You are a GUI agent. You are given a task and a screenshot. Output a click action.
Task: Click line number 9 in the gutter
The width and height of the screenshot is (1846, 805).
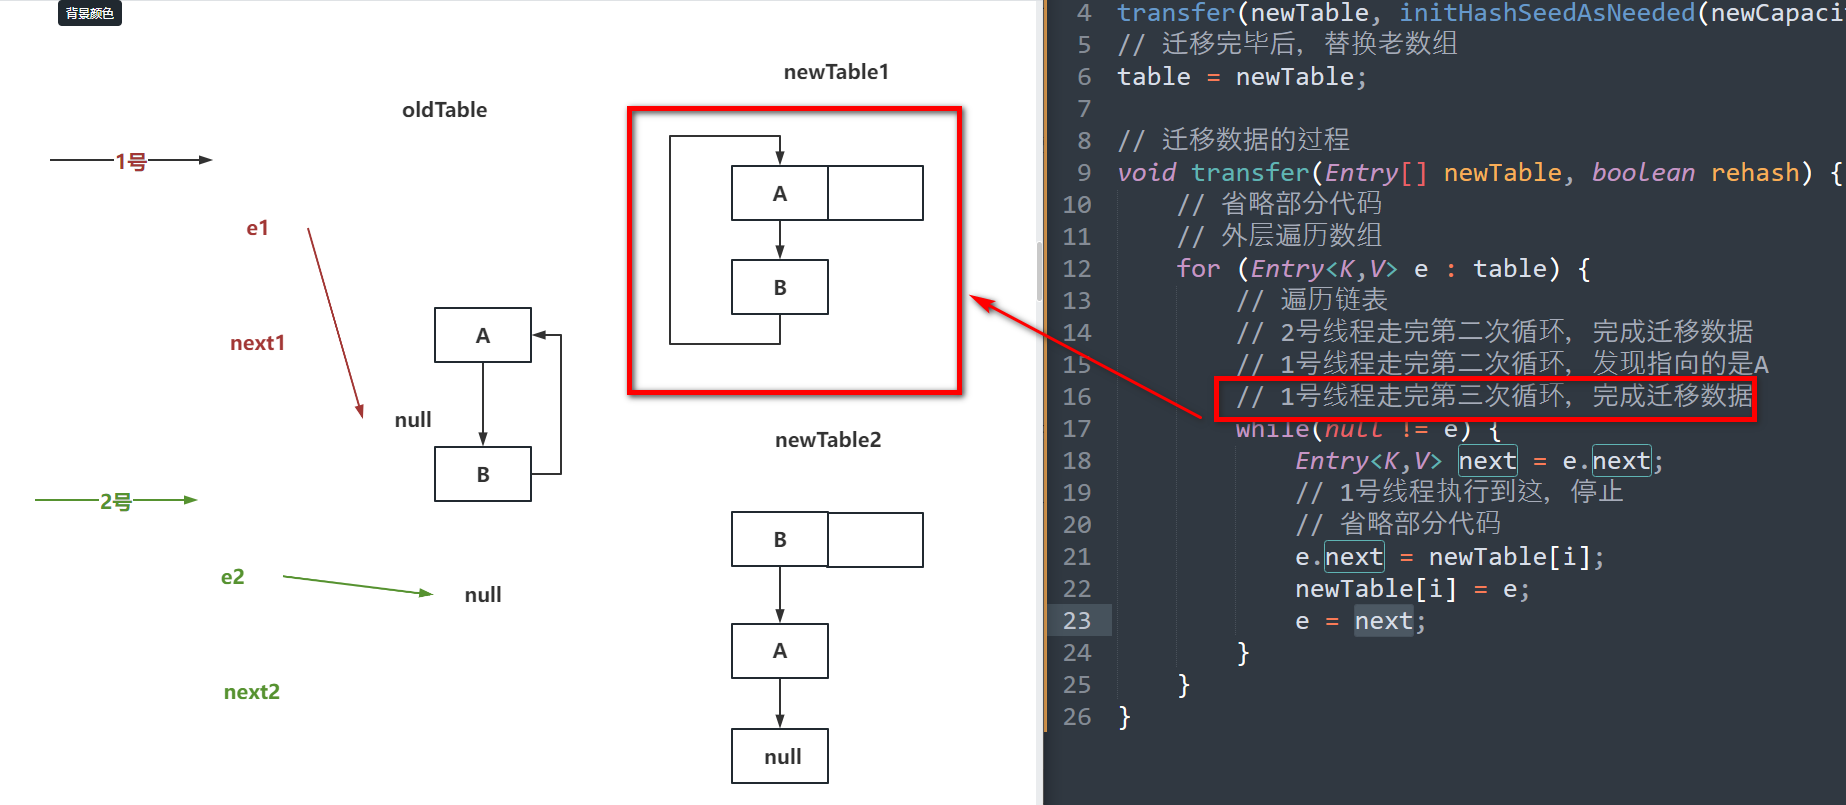point(1084,173)
